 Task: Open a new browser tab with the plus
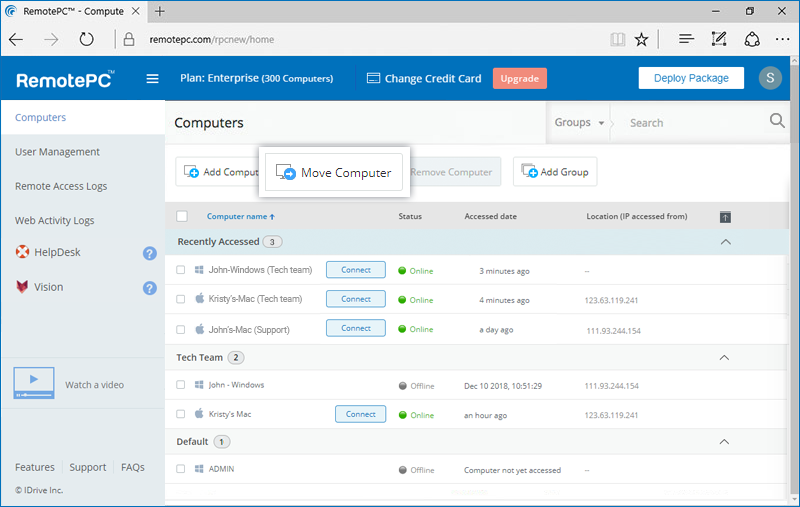(x=160, y=11)
